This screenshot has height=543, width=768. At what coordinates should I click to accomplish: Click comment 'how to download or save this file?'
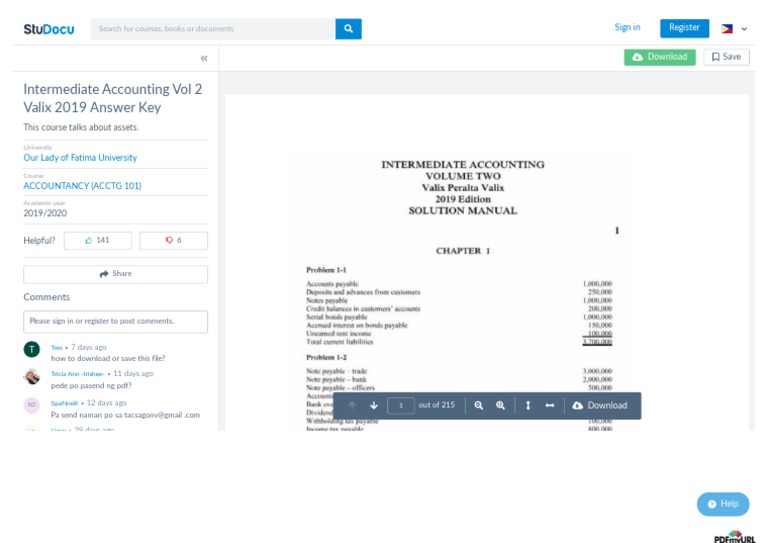click(x=108, y=358)
